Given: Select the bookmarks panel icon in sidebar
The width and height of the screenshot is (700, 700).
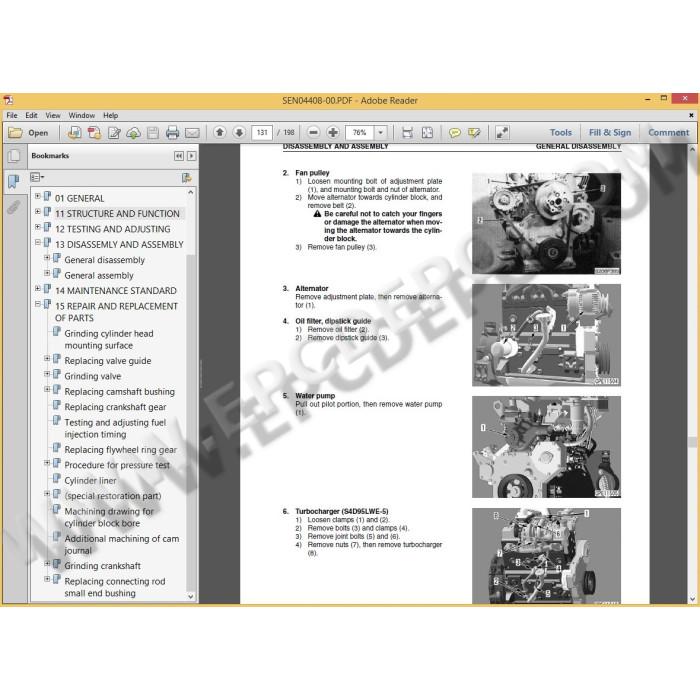Looking at the screenshot, I should tap(14, 182).
